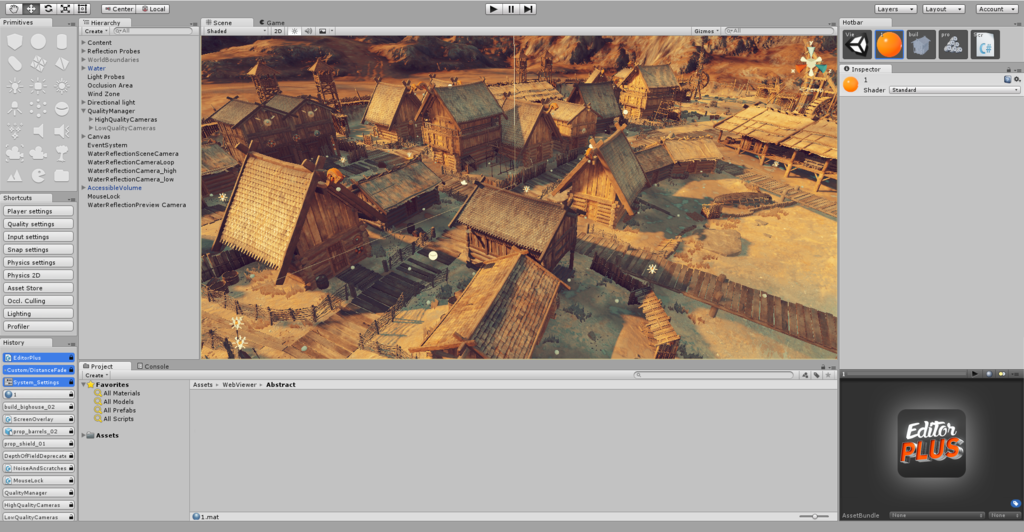Open the Gizmos dropdown in Scene view
1024x532 pixels.
707,31
